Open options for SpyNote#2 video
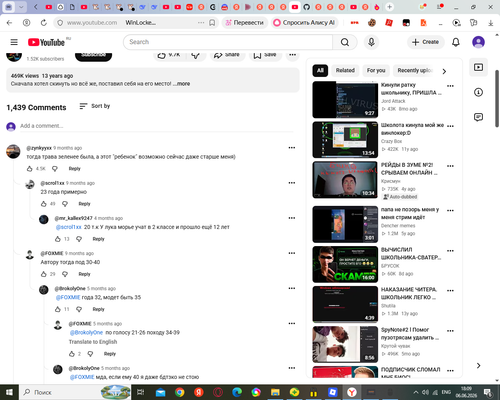Image resolution: width=500 pixels, height=400 pixels. tap(450, 331)
